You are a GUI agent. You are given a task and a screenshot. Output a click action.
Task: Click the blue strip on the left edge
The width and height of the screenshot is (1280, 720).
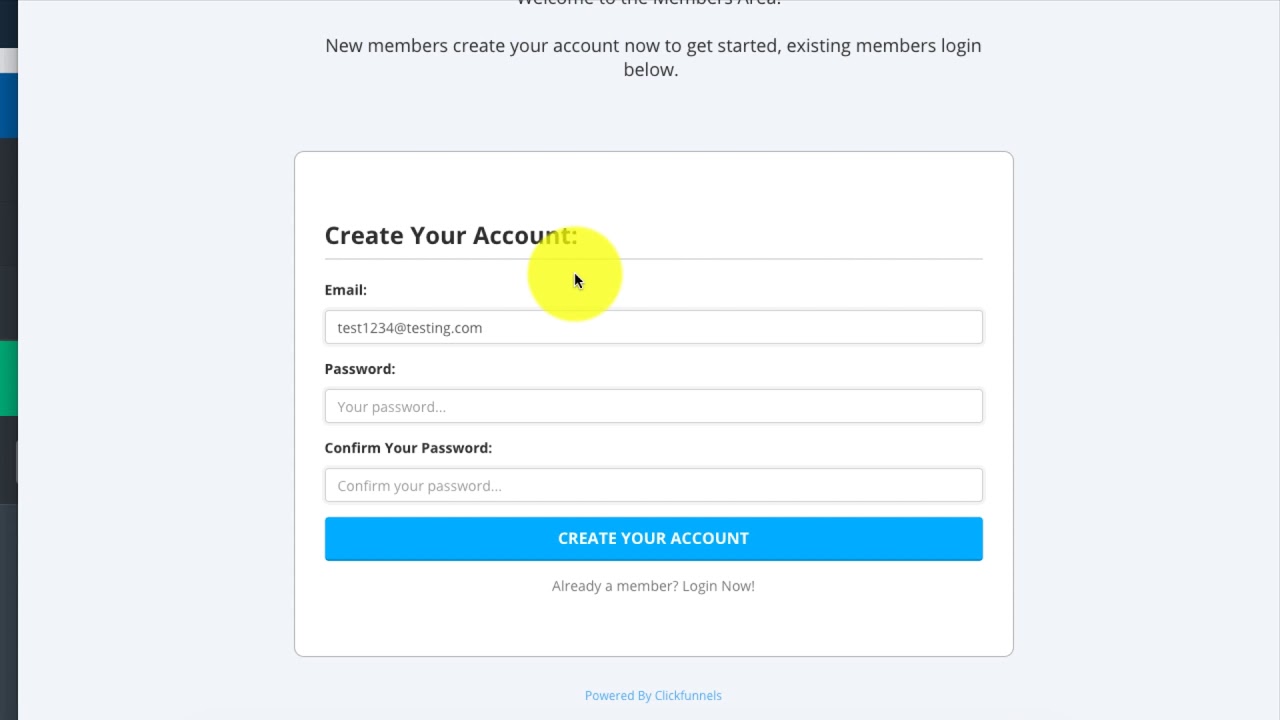pos(8,105)
